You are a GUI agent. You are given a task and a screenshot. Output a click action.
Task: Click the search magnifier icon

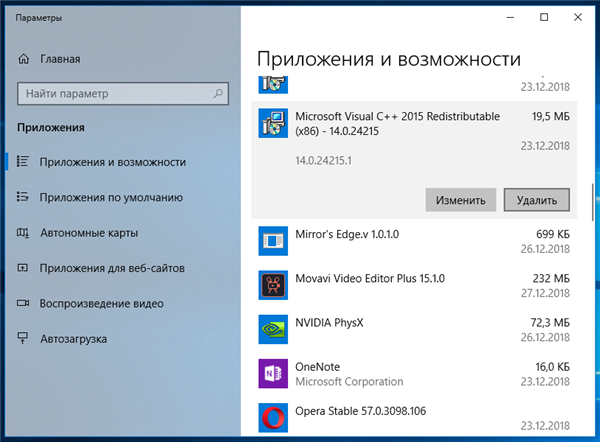click(218, 93)
